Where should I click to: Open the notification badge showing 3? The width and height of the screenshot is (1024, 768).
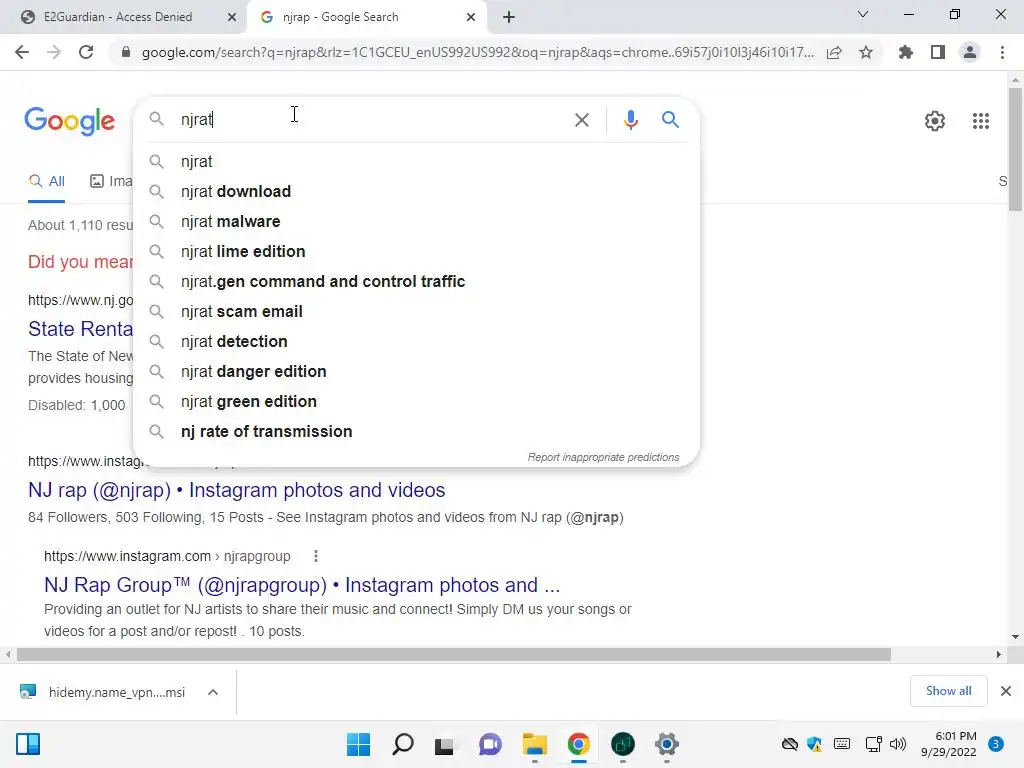995,744
